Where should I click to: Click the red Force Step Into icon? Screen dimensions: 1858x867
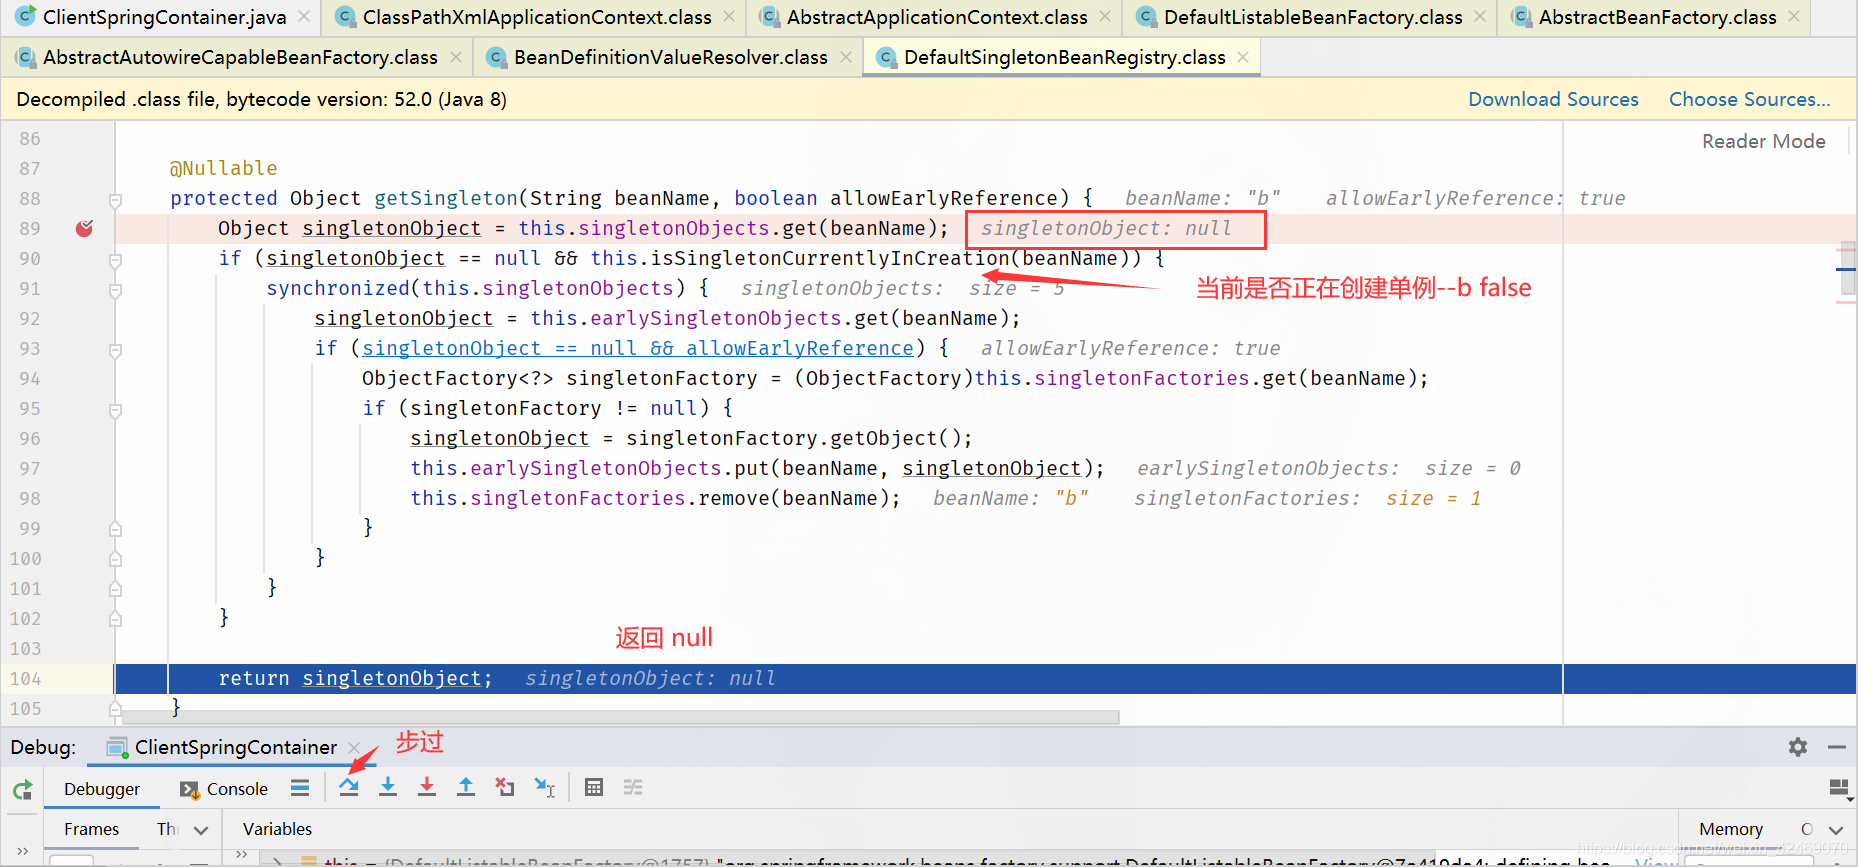pyautogui.click(x=427, y=788)
